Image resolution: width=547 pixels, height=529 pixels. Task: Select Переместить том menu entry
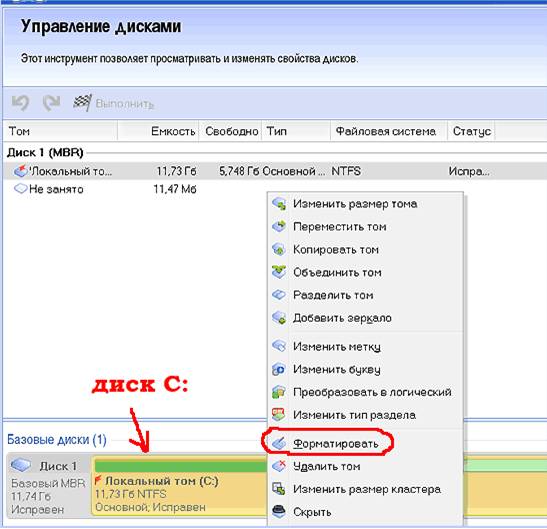point(365,227)
